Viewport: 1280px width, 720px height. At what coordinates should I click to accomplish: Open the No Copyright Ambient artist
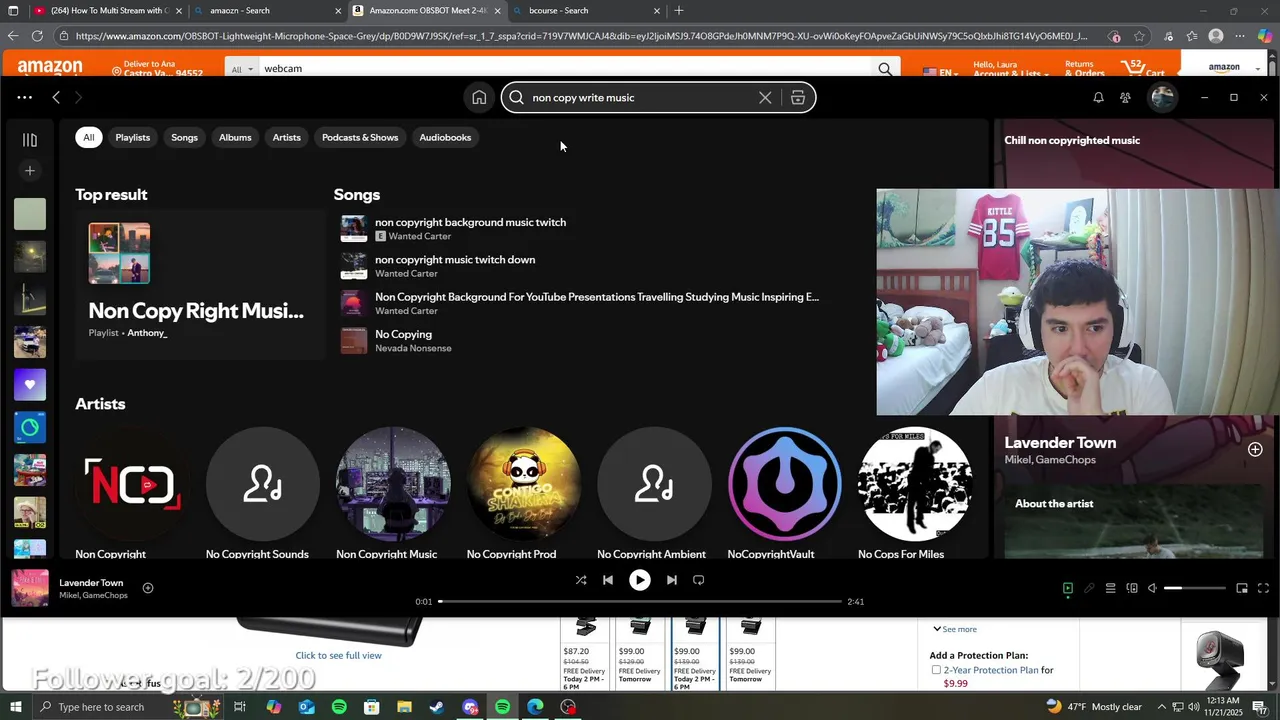[654, 484]
